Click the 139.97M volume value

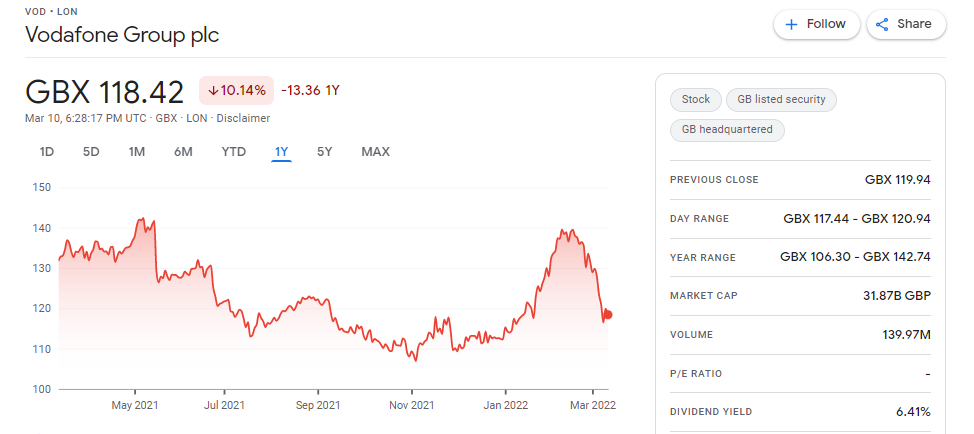pos(906,335)
